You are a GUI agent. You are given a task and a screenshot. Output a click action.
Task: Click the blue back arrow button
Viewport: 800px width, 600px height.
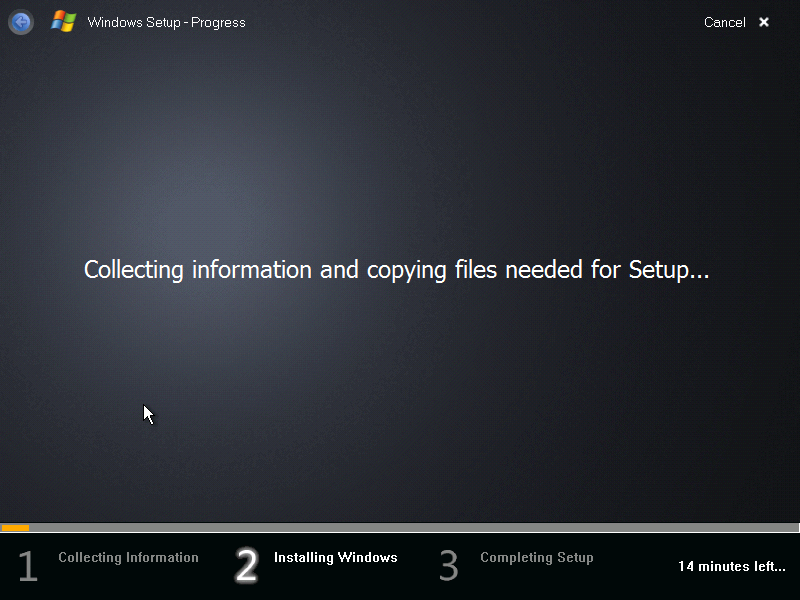(21, 22)
